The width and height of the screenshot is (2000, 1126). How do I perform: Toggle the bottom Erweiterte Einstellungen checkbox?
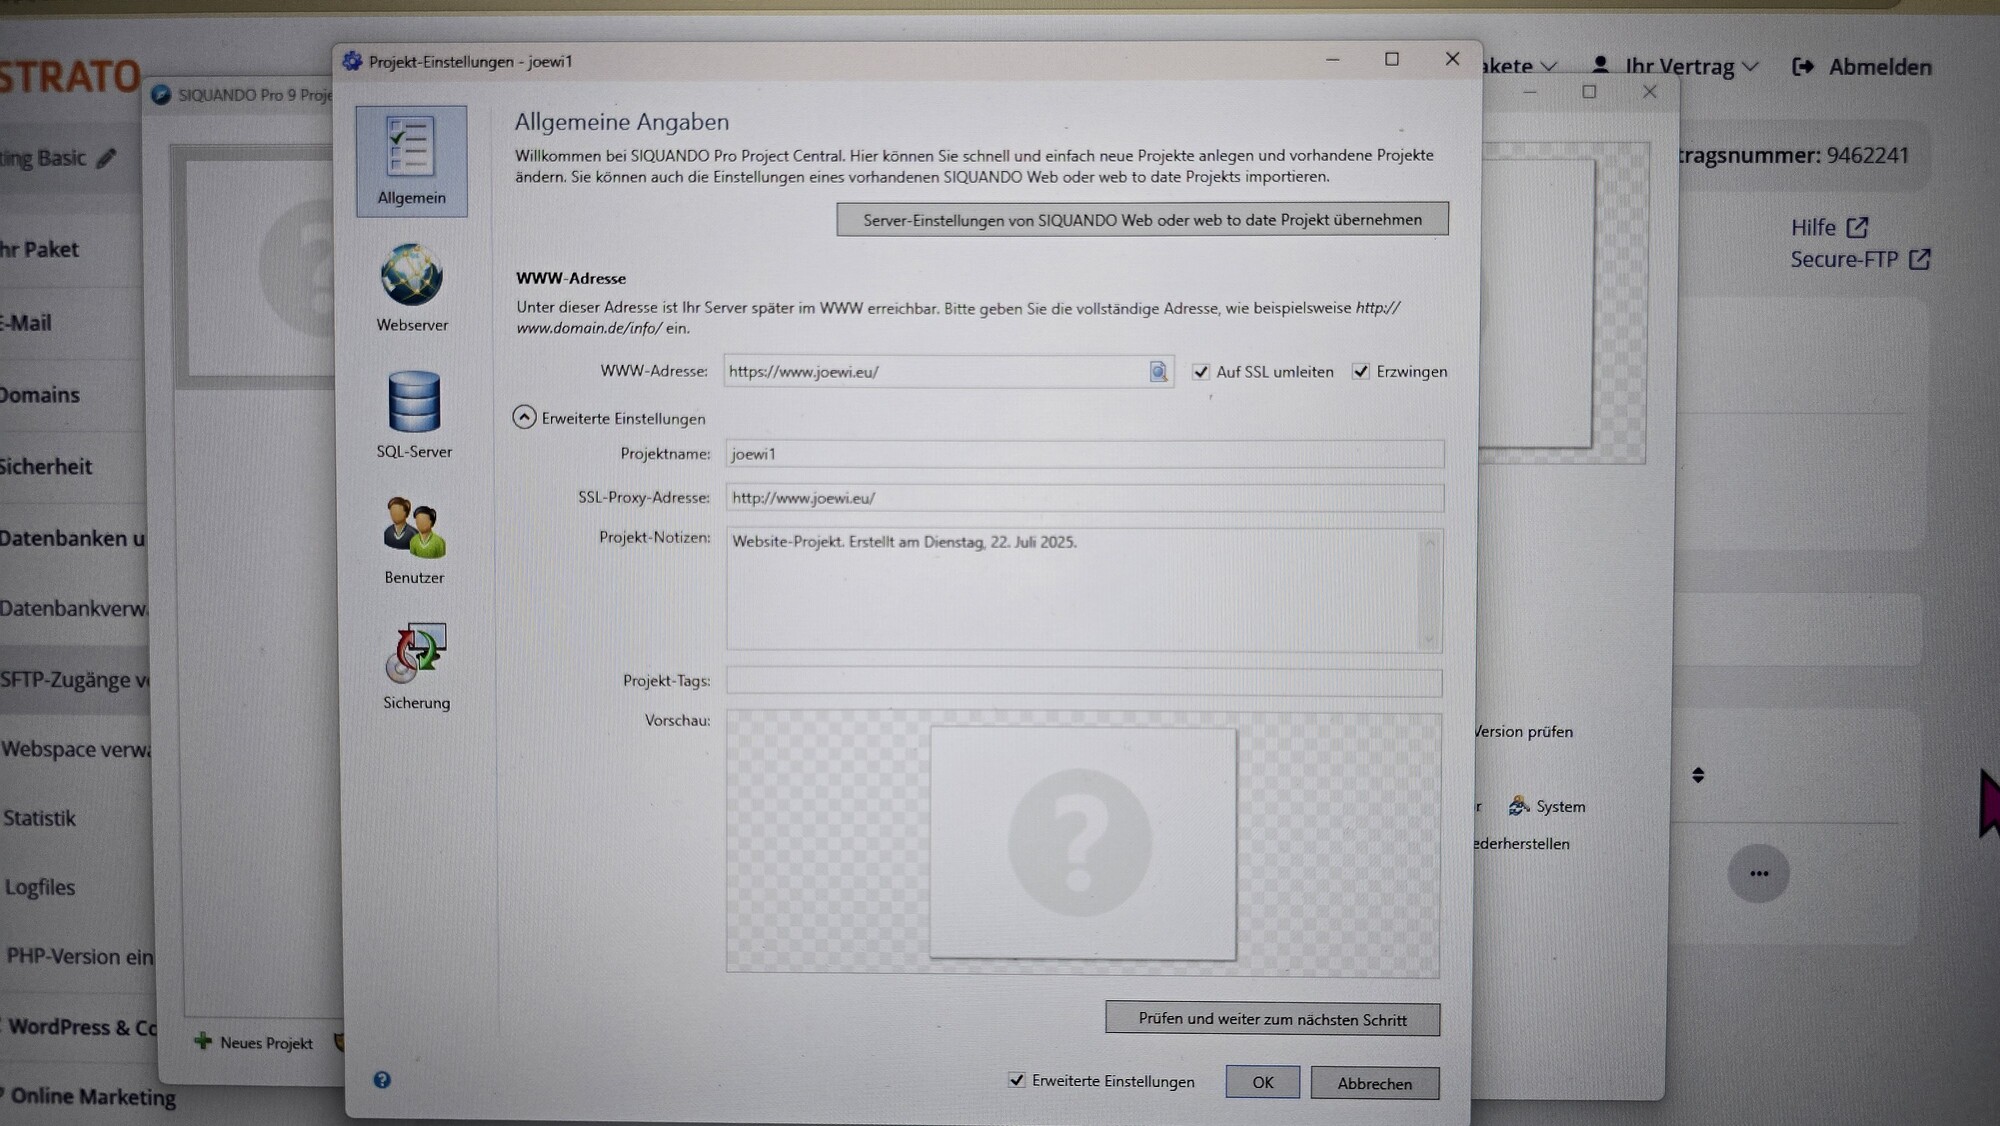pos(1017,1080)
